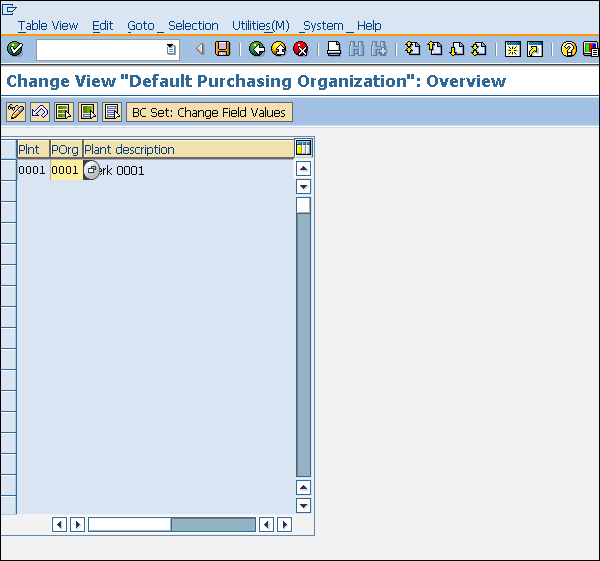Image resolution: width=600 pixels, height=561 pixels.
Task: Click the Undo Change icon
Action: coord(40,112)
